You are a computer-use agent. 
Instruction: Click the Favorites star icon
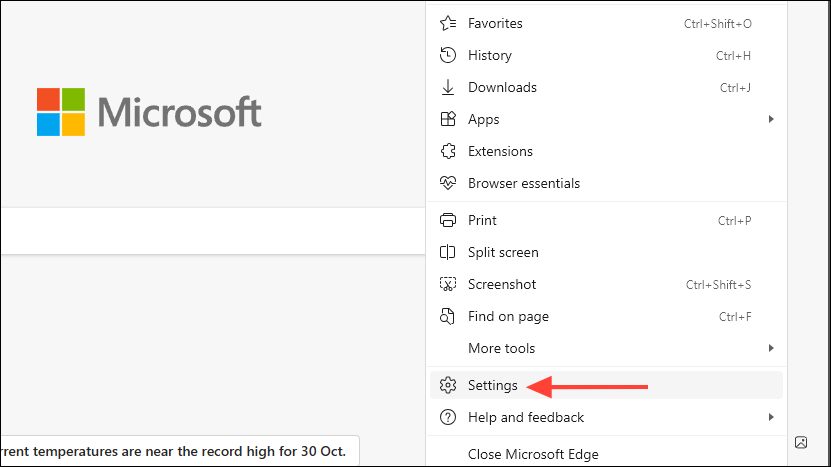point(448,23)
